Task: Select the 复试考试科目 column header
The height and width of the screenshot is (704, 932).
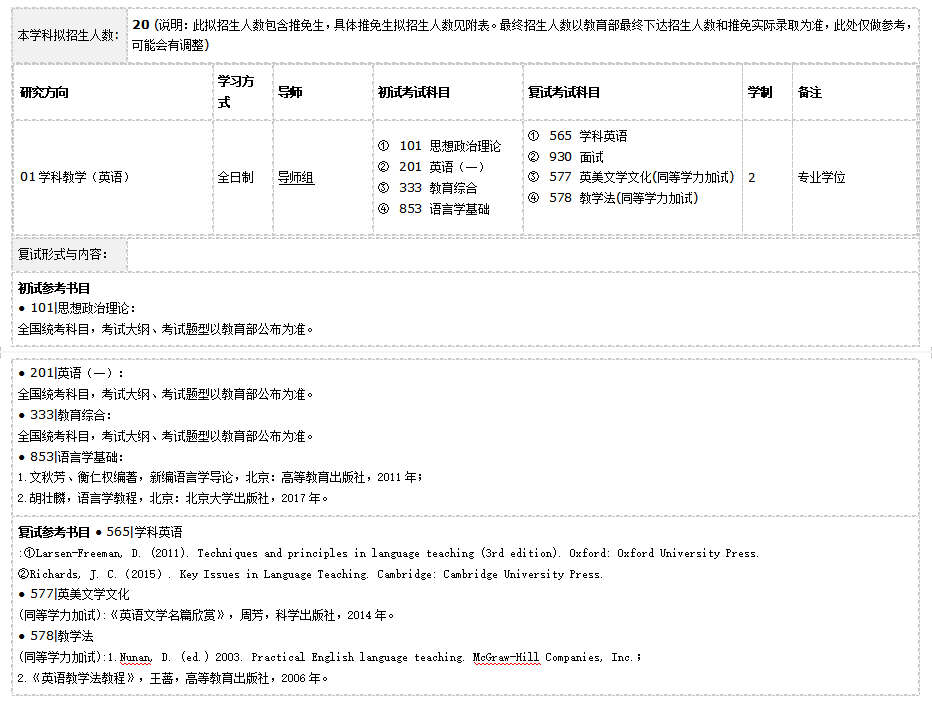Action: click(x=564, y=92)
